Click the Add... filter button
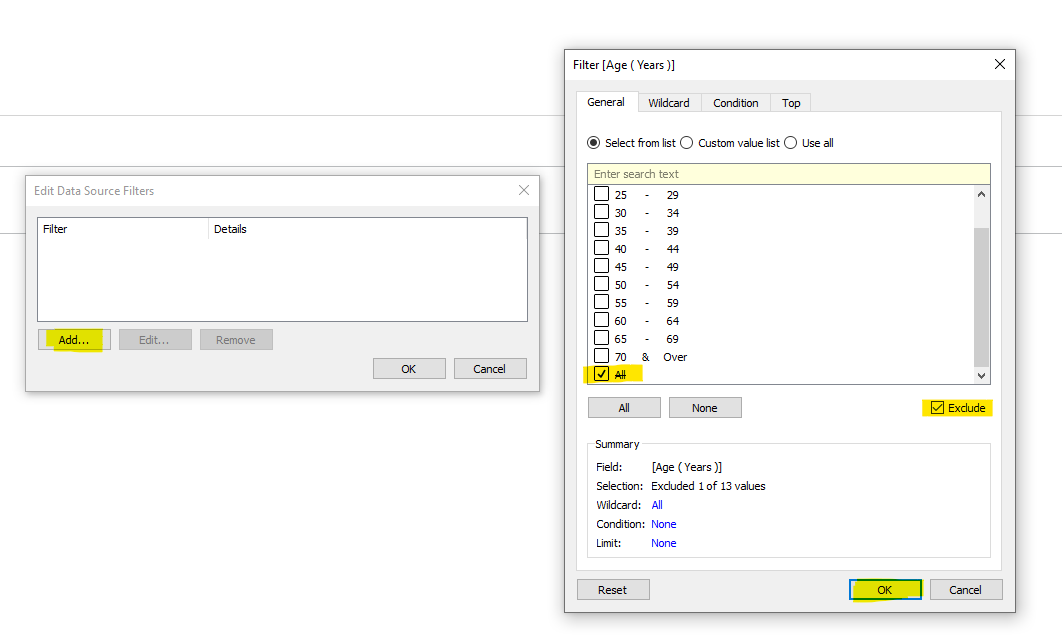The height and width of the screenshot is (643, 1062). (74, 340)
